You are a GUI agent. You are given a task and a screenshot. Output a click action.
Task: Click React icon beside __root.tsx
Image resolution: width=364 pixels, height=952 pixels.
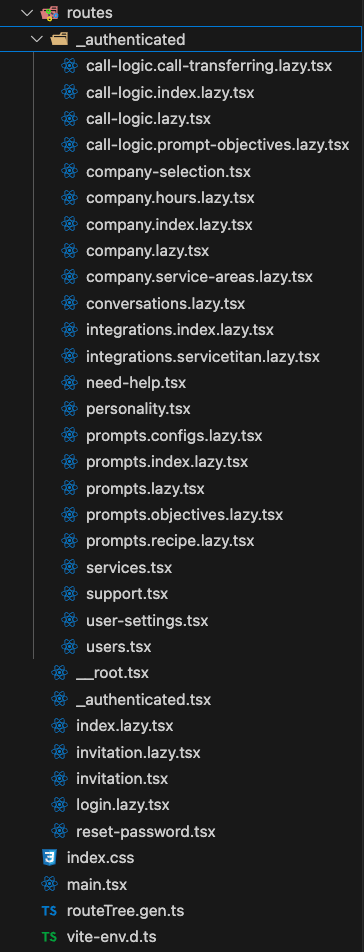(59, 673)
